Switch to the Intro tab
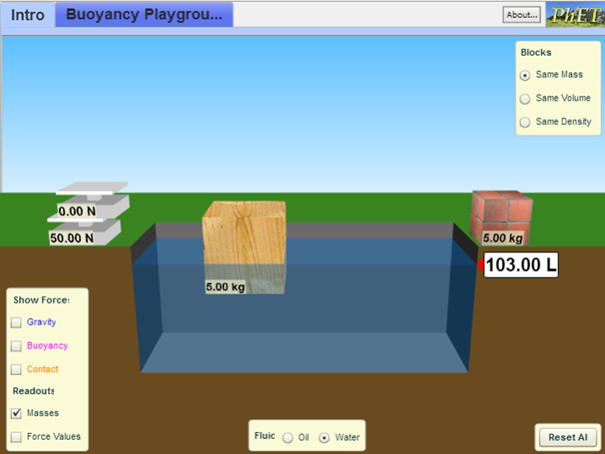Image resolution: width=605 pixels, height=454 pixels. [28, 15]
